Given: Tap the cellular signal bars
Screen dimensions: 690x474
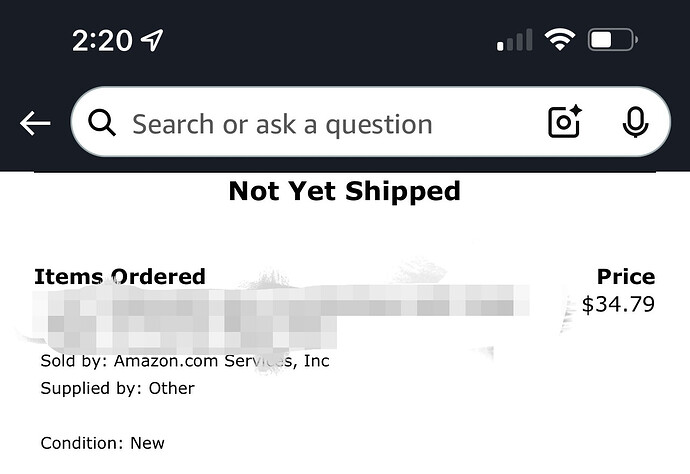Looking at the screenshot, I should tap(515, 42).
